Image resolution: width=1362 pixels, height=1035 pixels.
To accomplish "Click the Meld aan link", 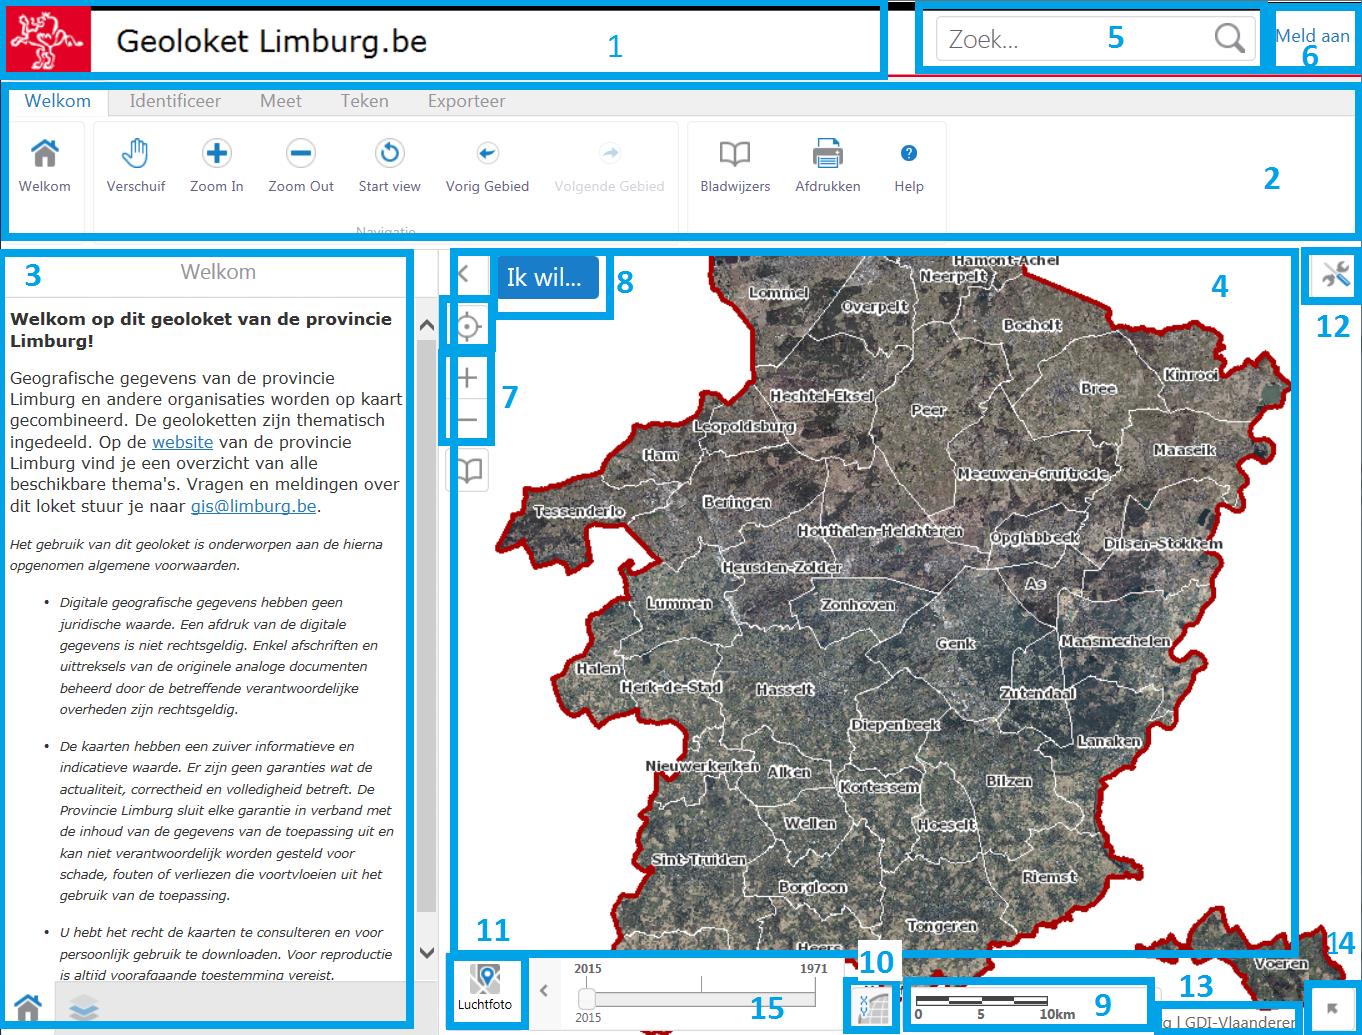I will point(1312,36).
